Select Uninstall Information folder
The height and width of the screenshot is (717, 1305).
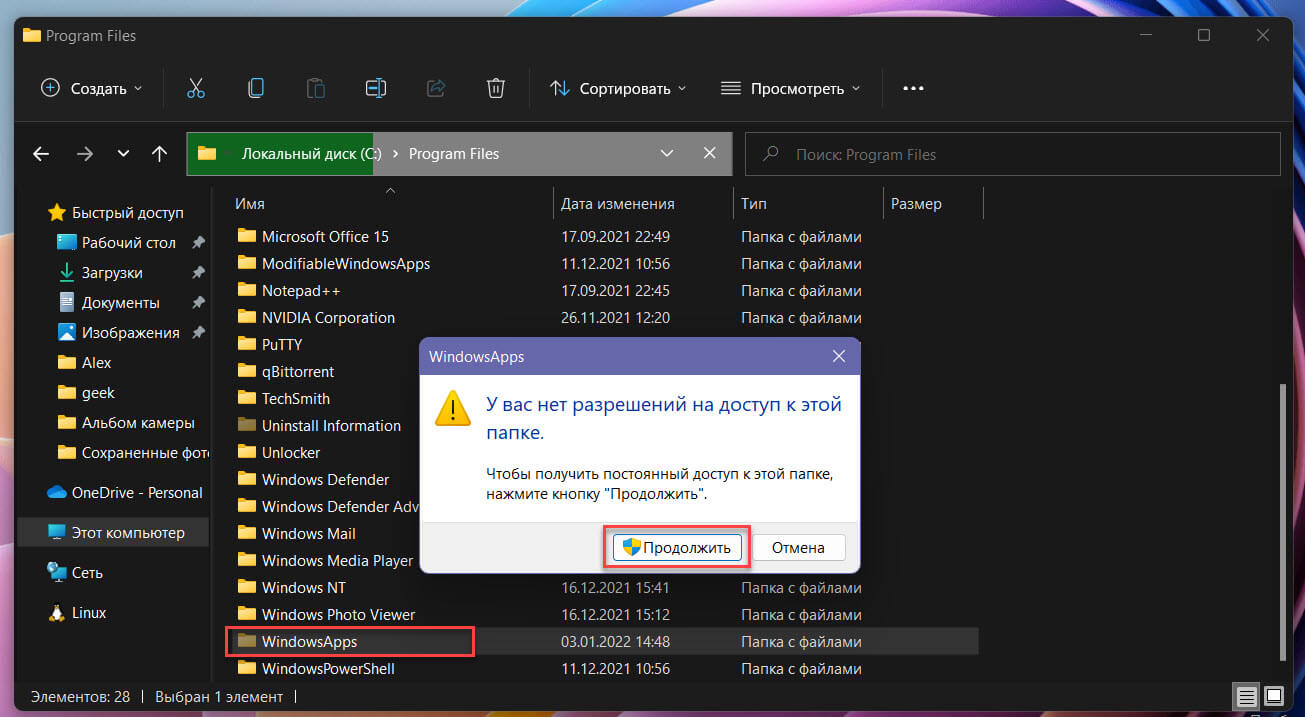[331, 426]
